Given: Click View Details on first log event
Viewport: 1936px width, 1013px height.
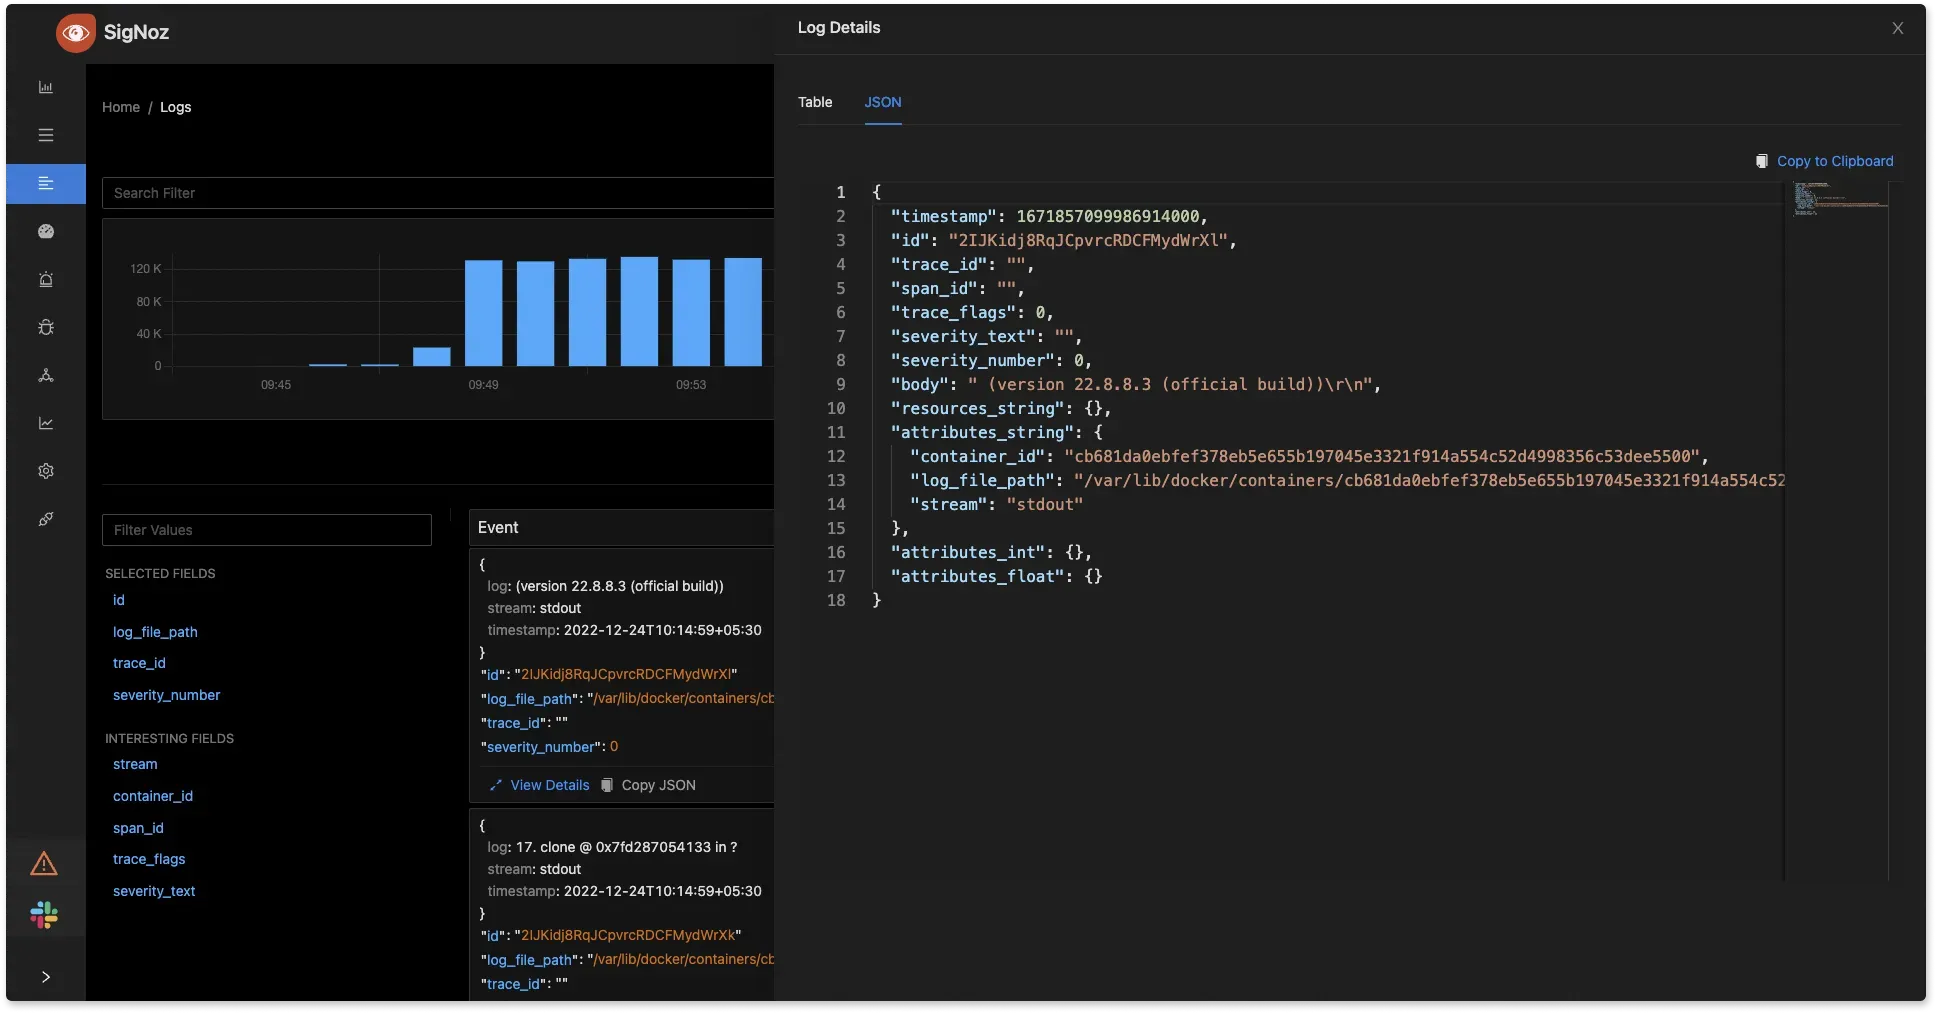Looking at the screenshot, I should pyautogui.click(x=540, y=785).
